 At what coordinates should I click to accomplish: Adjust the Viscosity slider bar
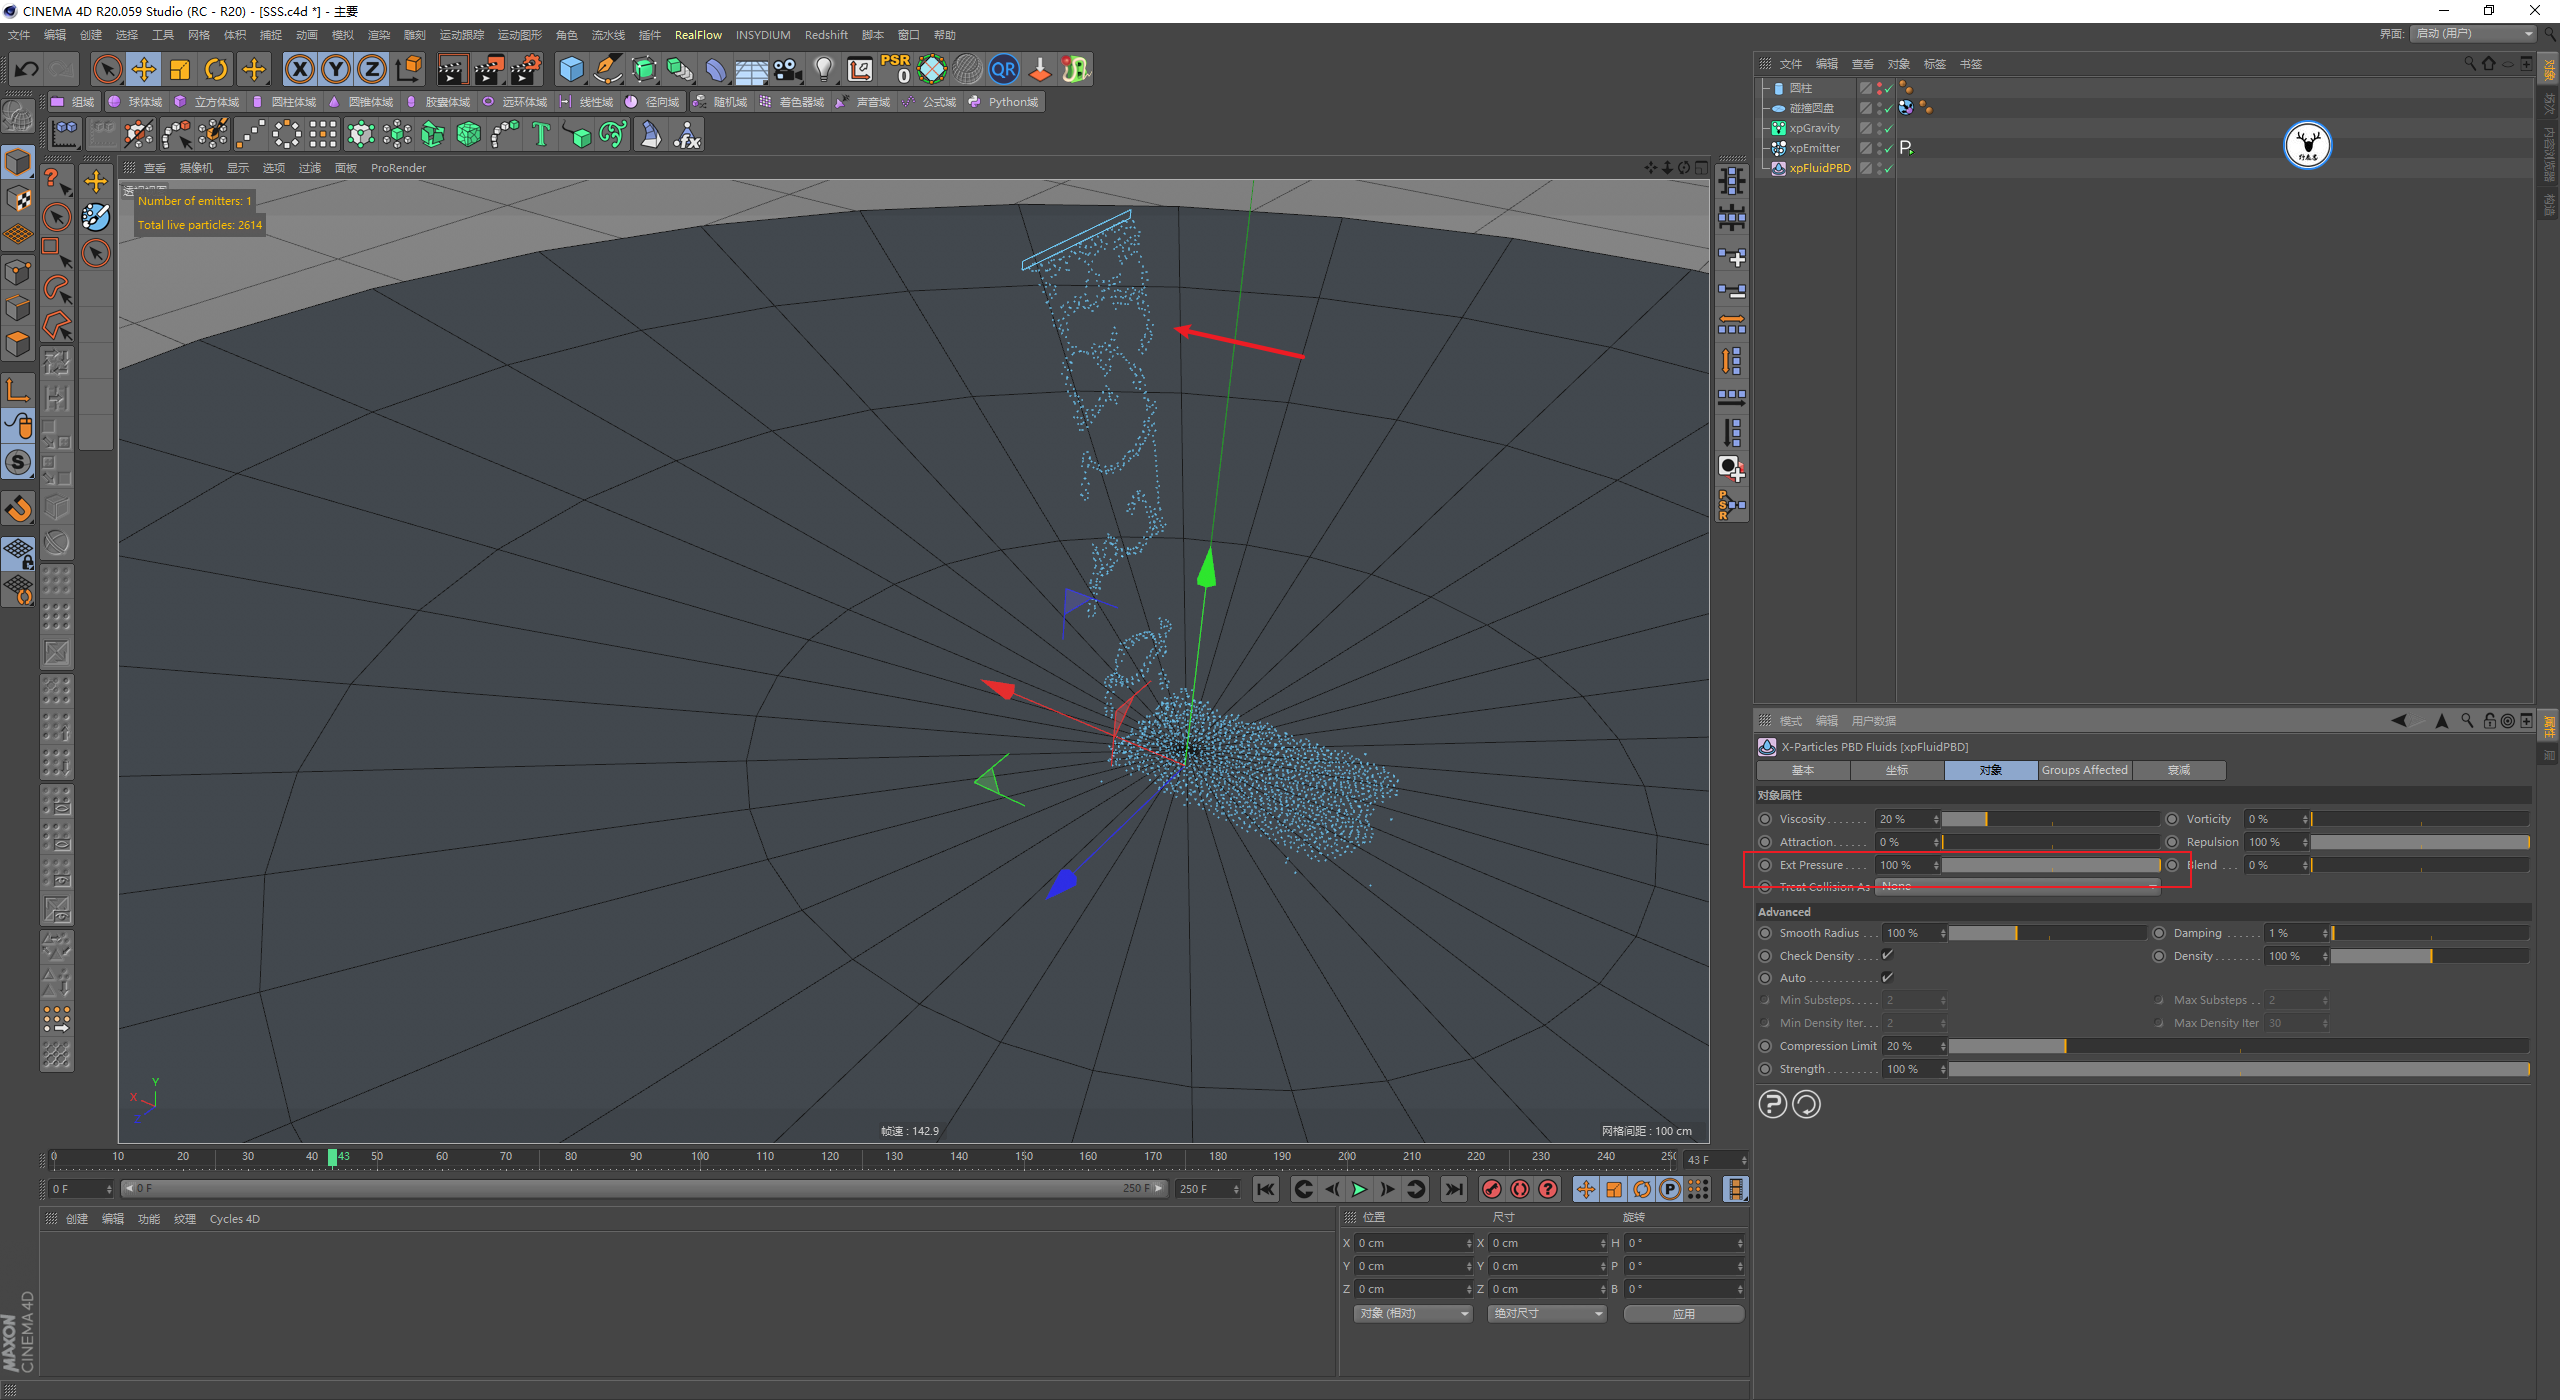(x=2049, y=819)
